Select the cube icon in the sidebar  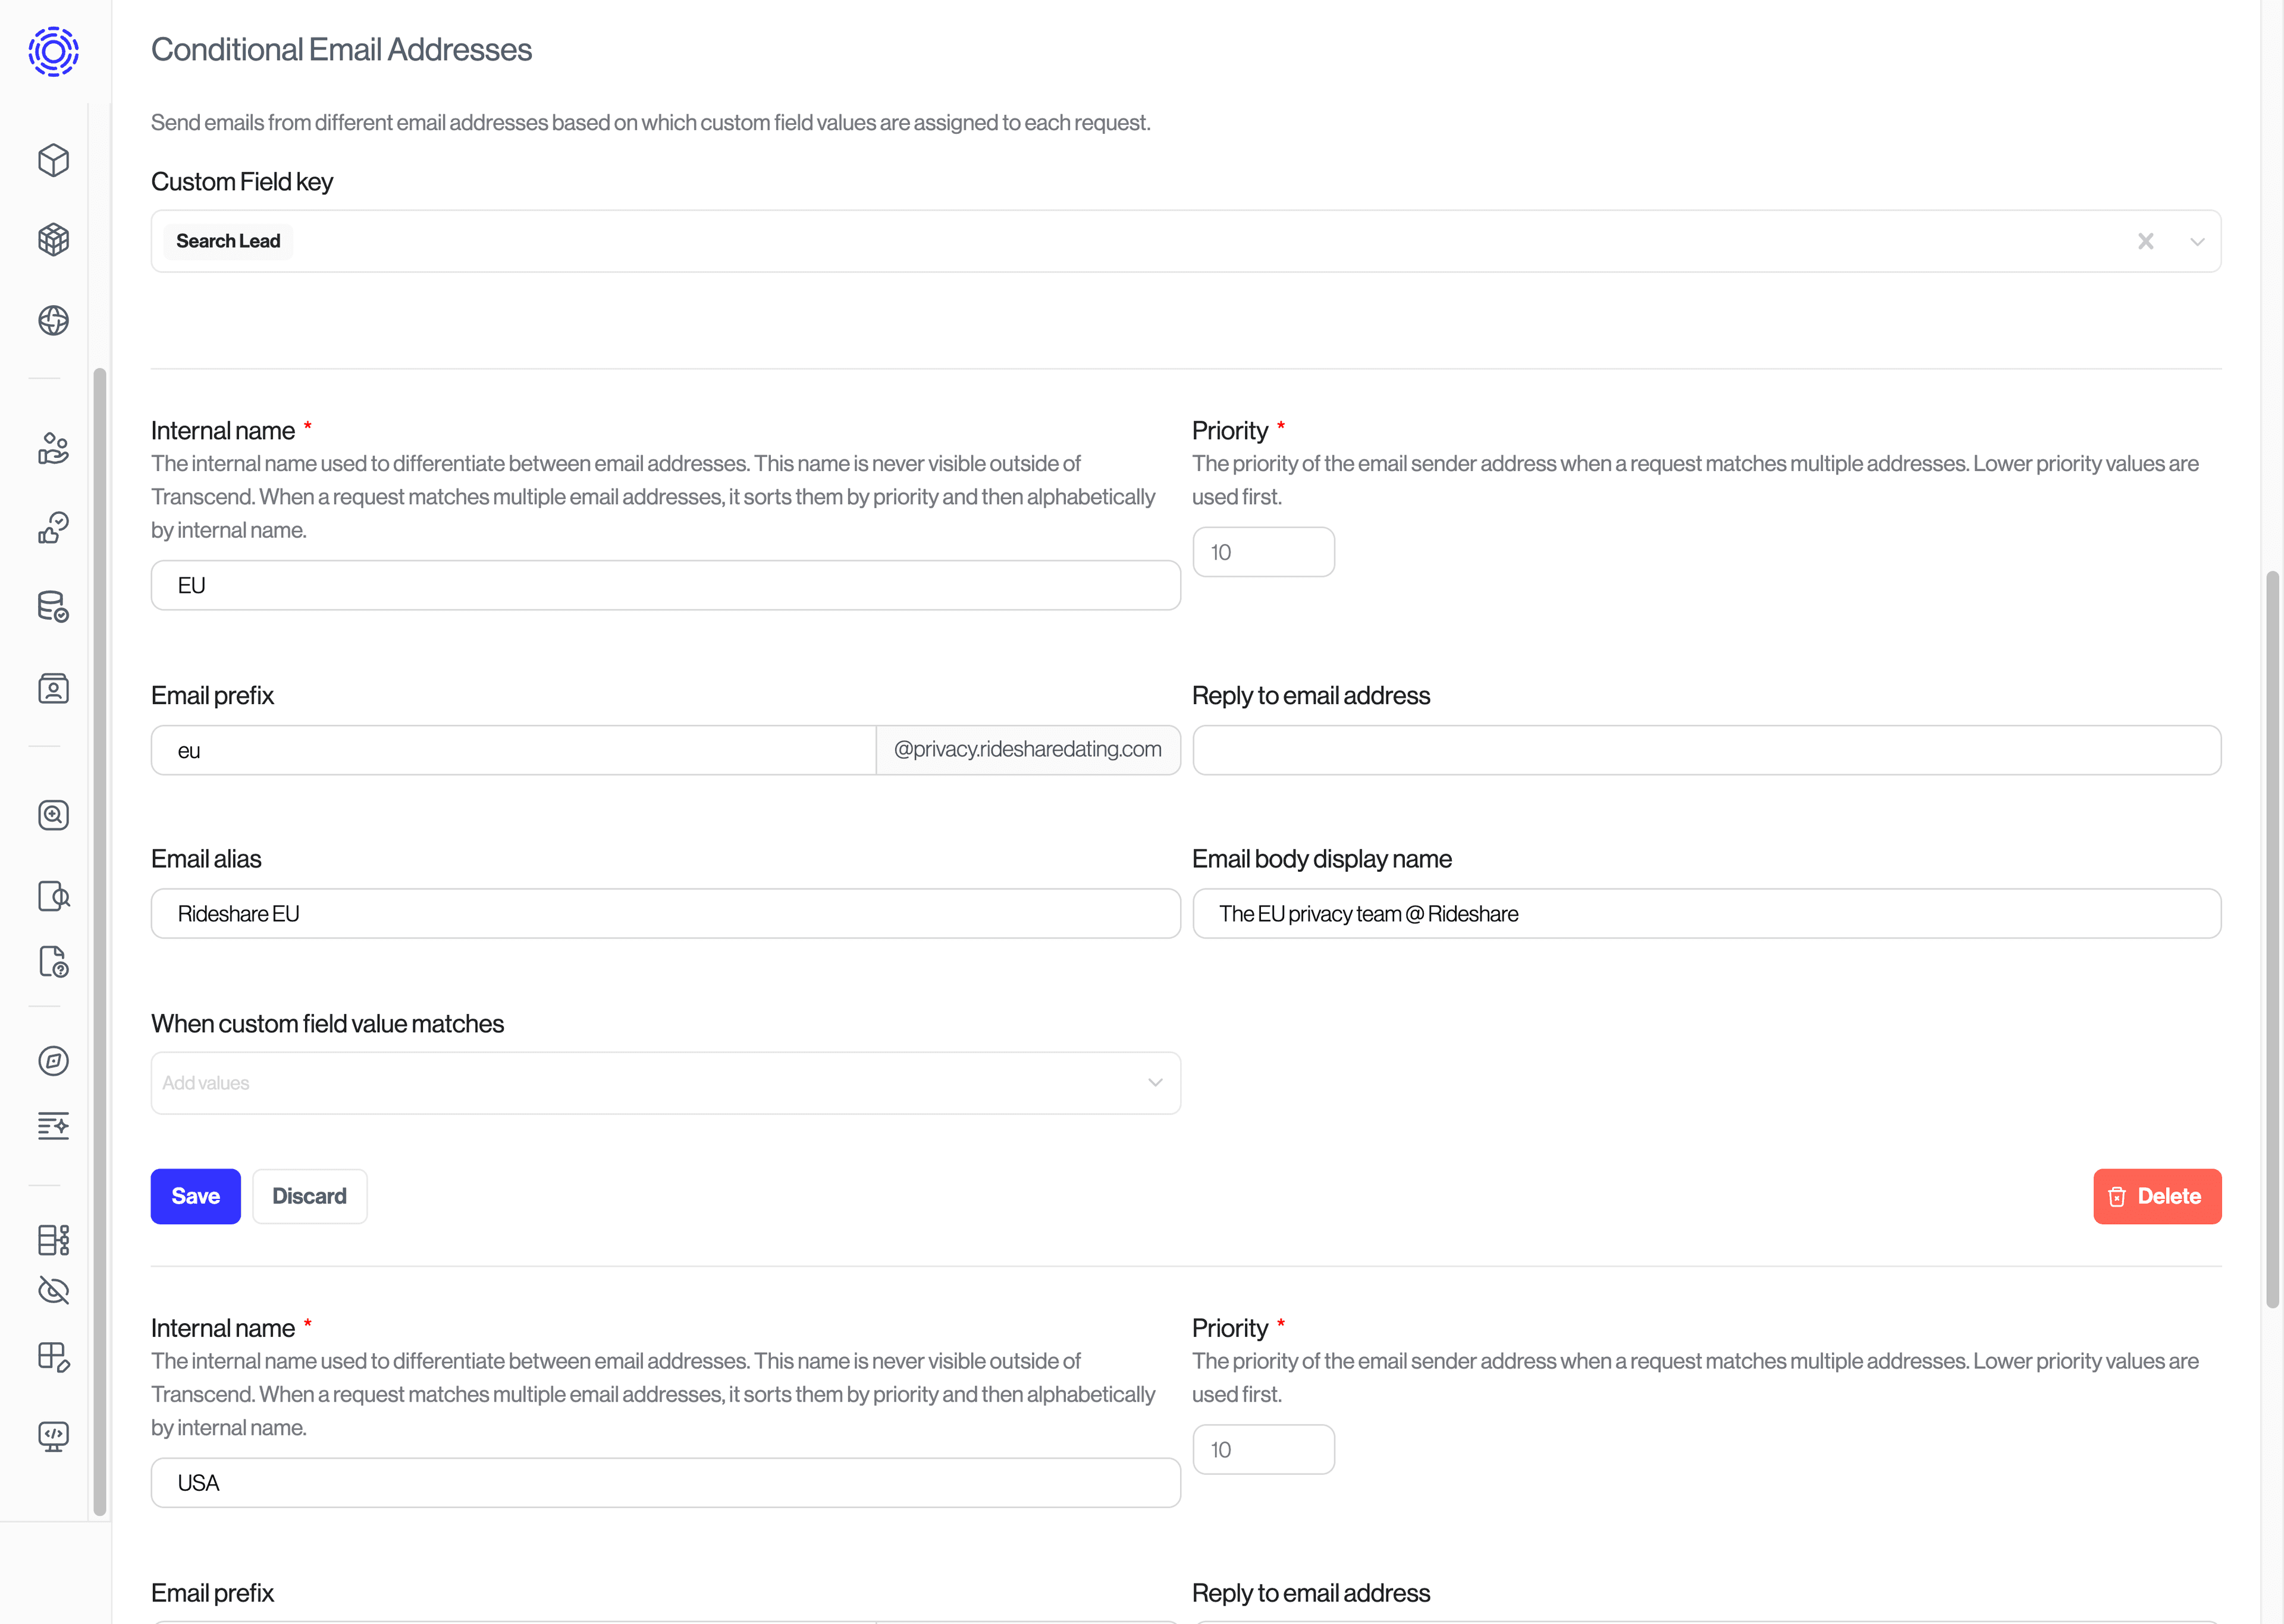pyautogui.click(x=53, y=160)
